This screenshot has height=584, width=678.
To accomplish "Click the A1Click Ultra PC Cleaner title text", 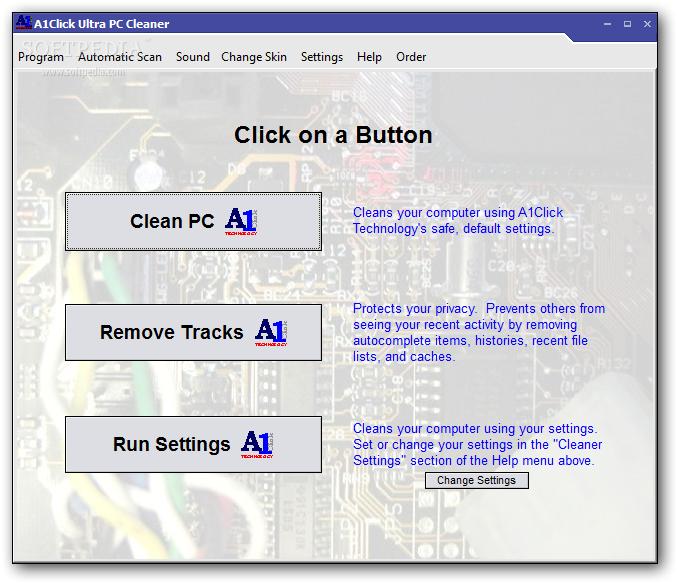I will (x=102, y=24).
